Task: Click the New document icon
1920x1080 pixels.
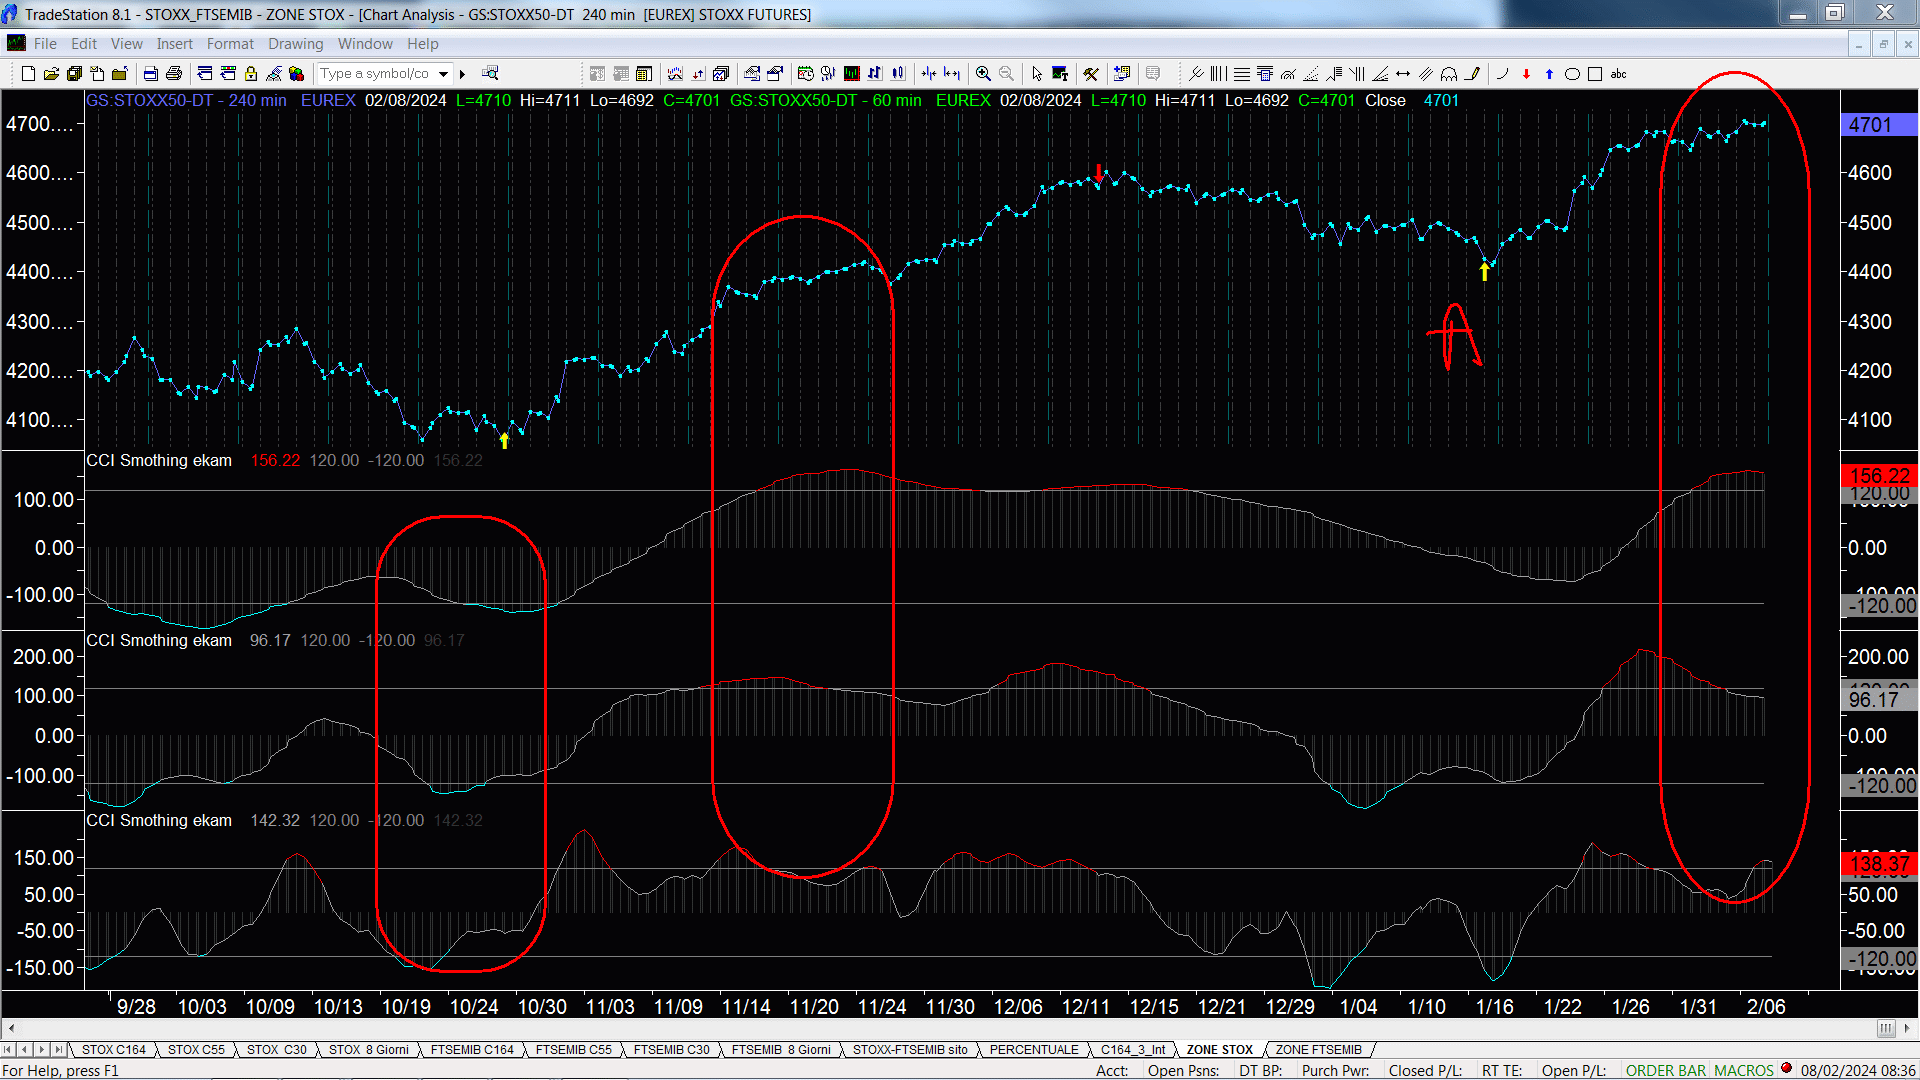Action: pyautogui.click(x=28, y=73)
